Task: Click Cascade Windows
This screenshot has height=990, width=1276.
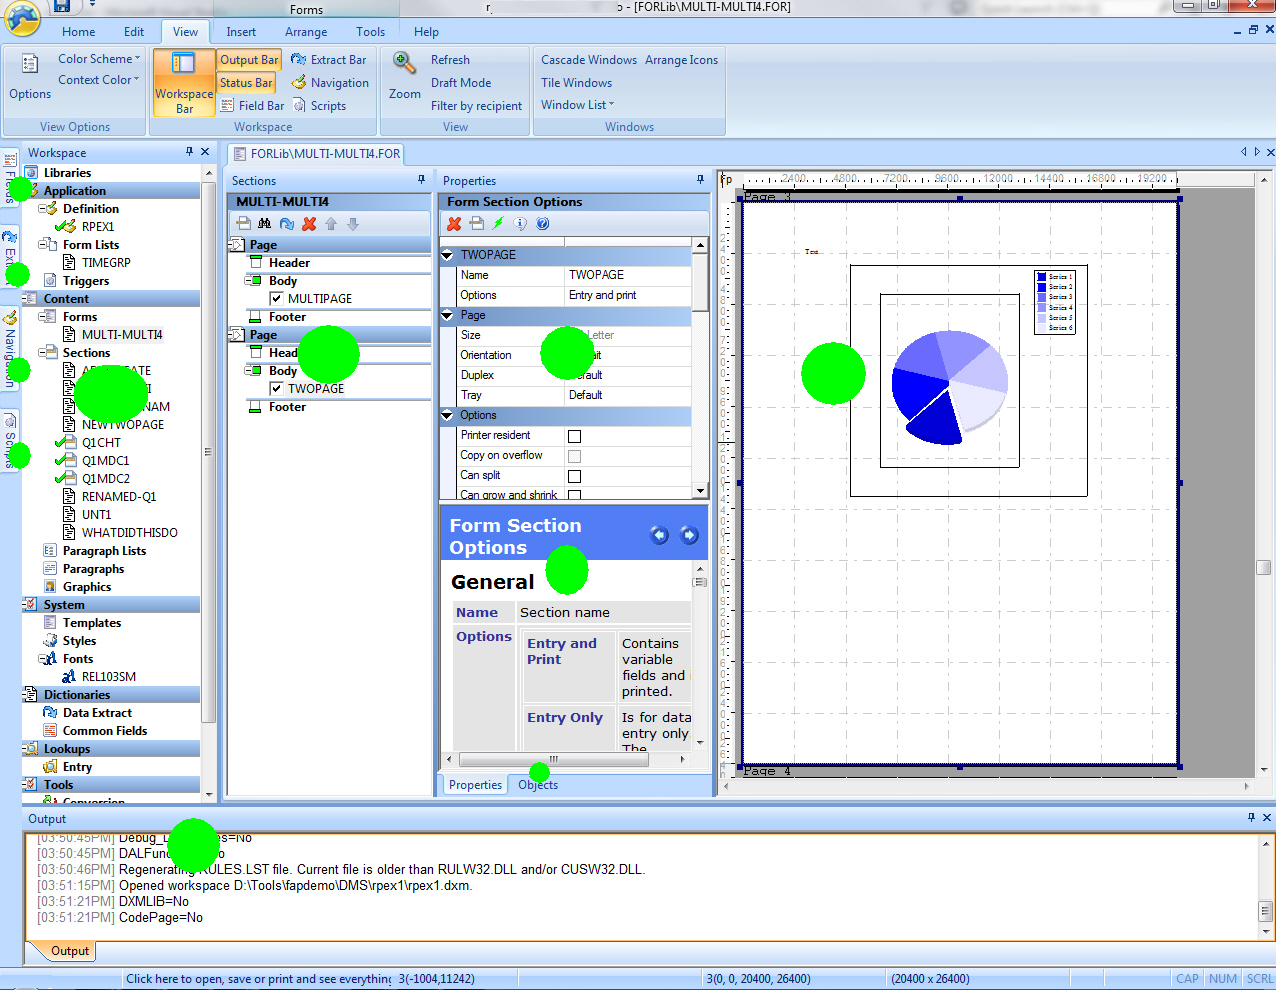Action: [589, 60]
